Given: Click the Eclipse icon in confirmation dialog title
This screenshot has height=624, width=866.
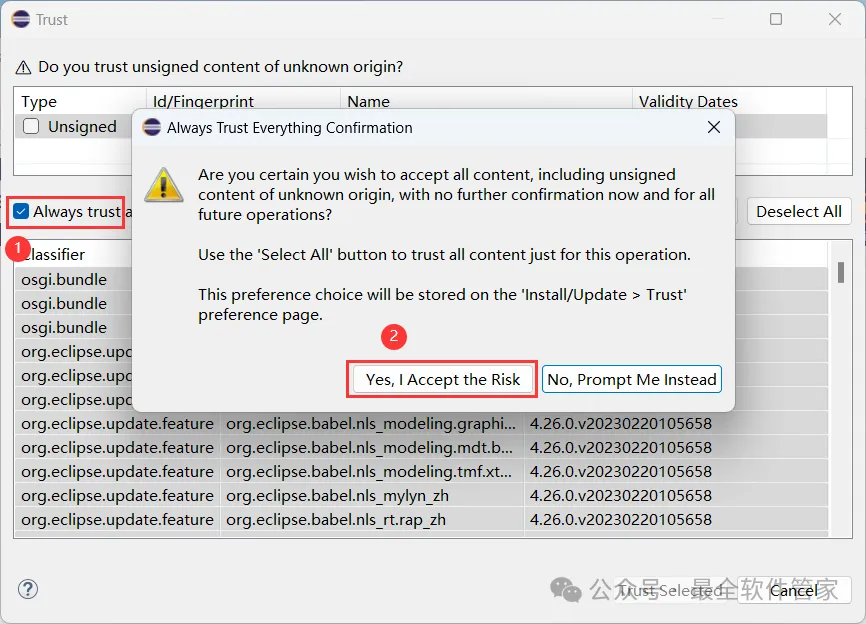Looking at the screenshot, I should click(x=152, y=127).
